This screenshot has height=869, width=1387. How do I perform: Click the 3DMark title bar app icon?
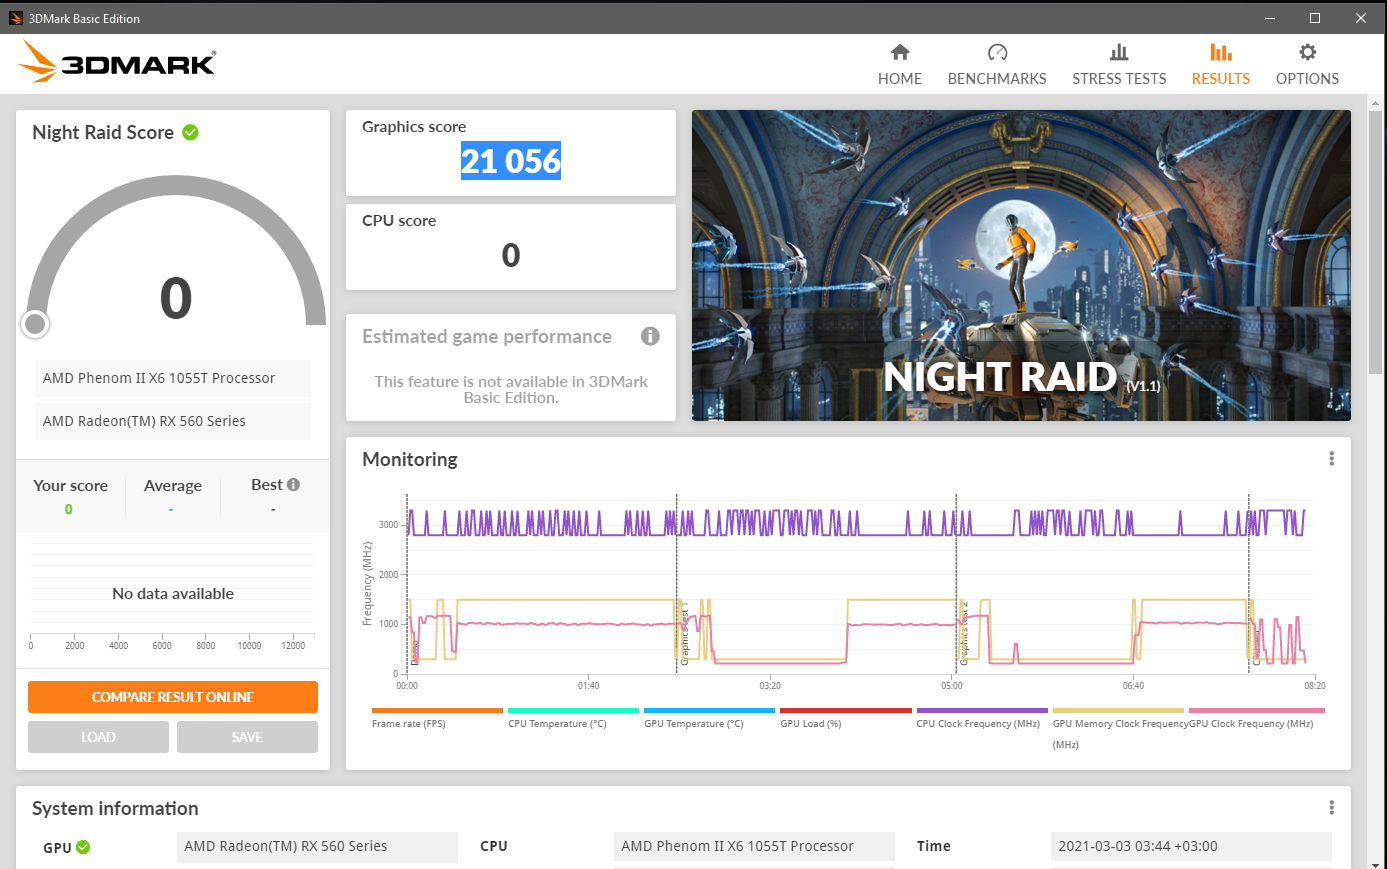15,18
